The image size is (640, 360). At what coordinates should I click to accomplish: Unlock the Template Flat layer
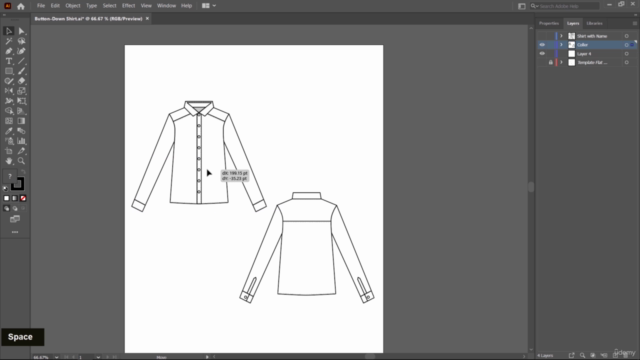(551, 62)
